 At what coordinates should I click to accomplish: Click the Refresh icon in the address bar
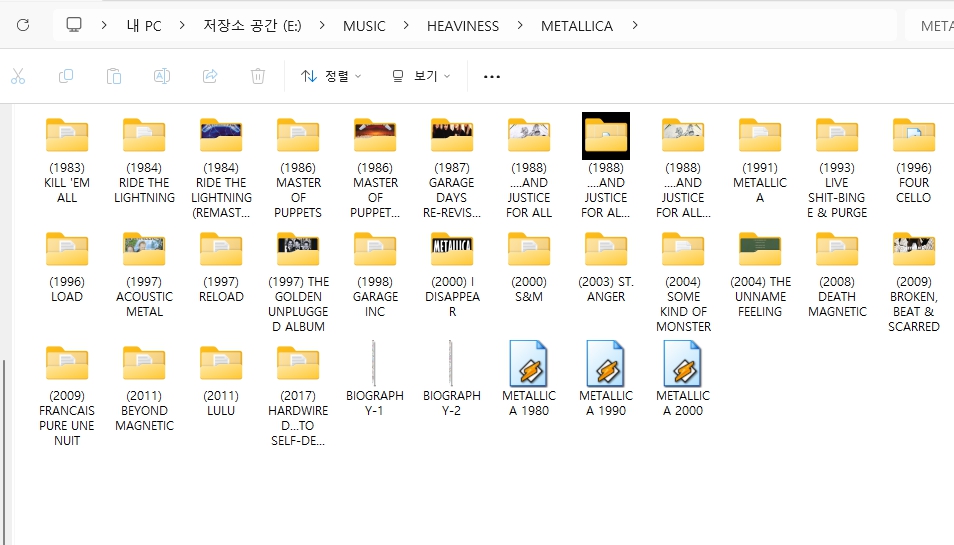(x=23, y=25)
